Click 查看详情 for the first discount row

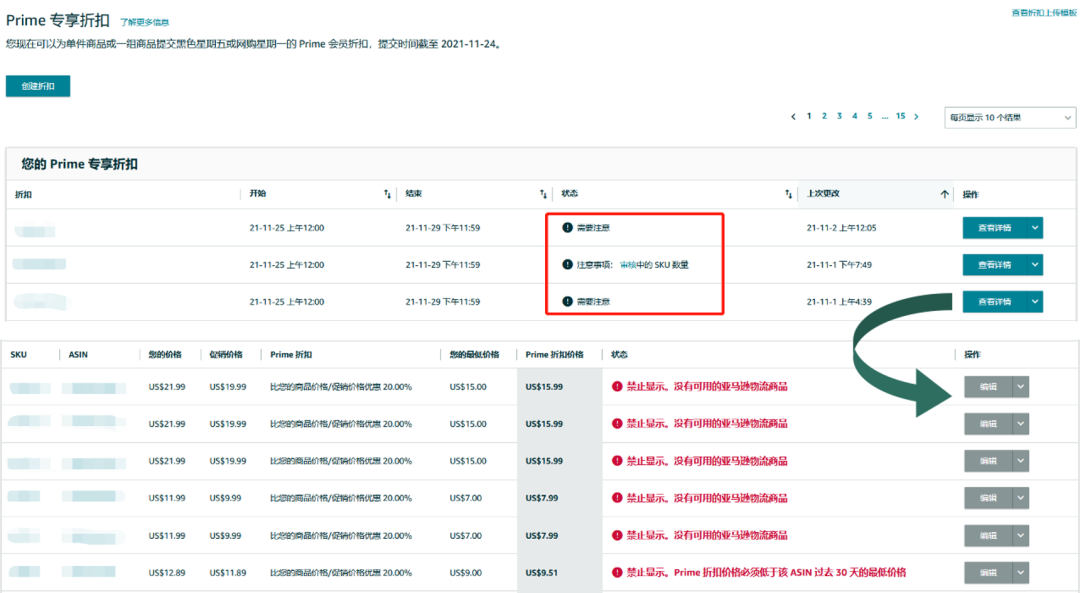coord(994,228)
